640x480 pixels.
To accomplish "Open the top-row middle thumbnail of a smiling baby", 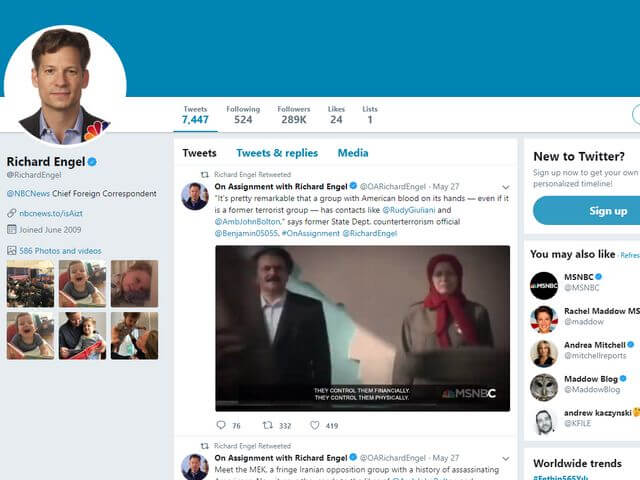I will [x=82, y=284].
